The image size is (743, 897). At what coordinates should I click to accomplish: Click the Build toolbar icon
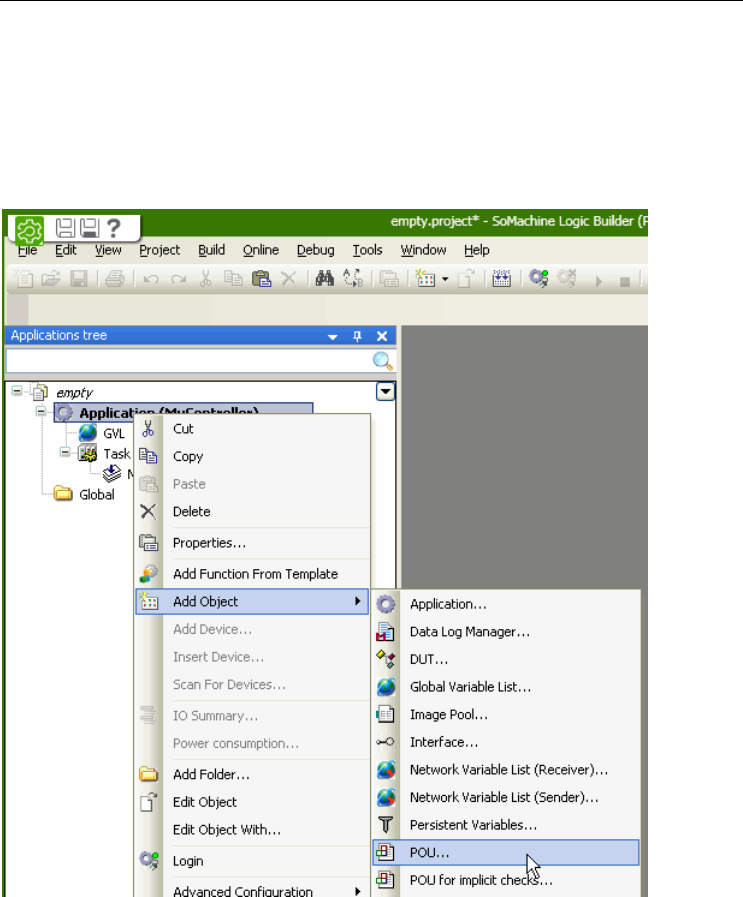tap(502, 279)
